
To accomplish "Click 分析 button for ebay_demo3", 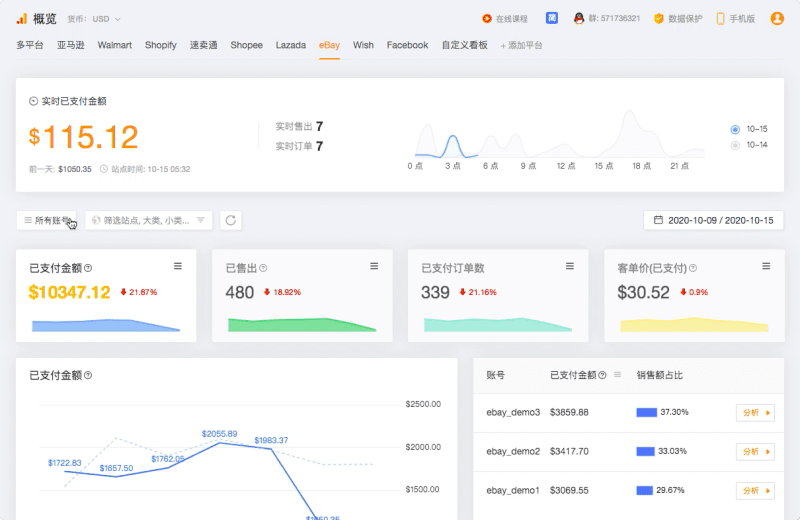I will (755, 412).
